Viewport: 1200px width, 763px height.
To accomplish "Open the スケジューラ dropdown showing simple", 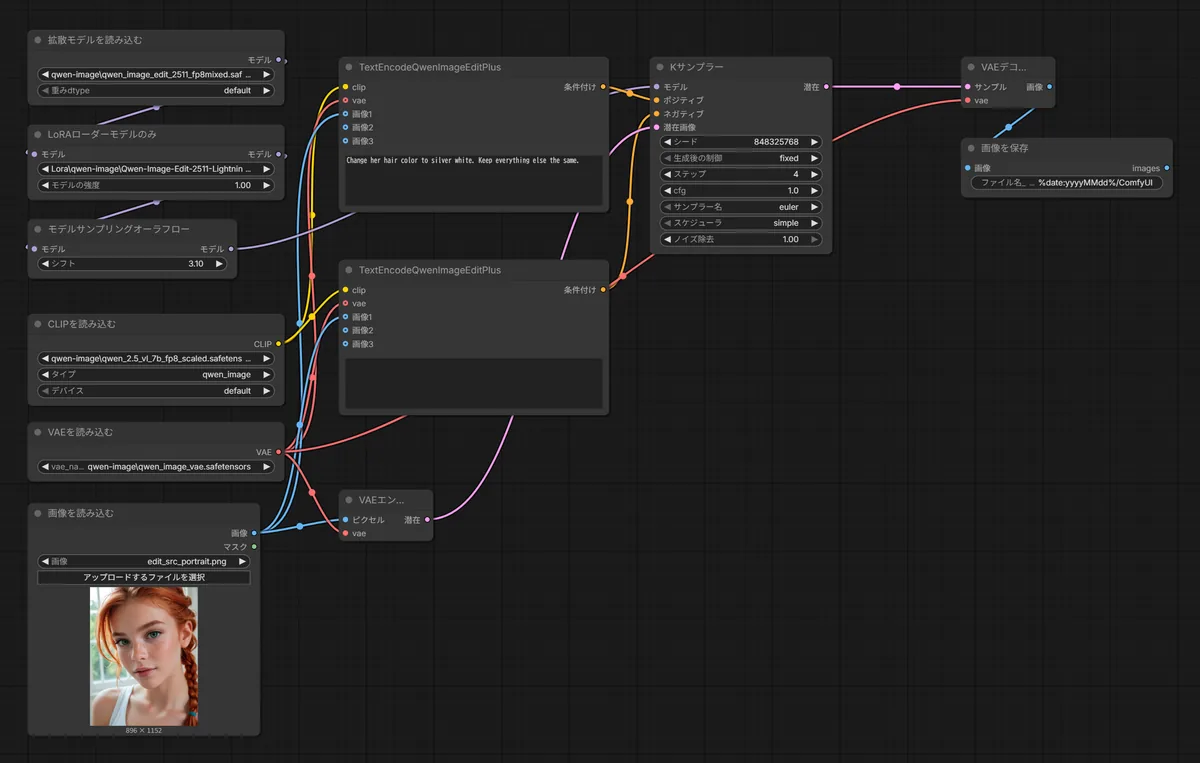I will 741,223.
